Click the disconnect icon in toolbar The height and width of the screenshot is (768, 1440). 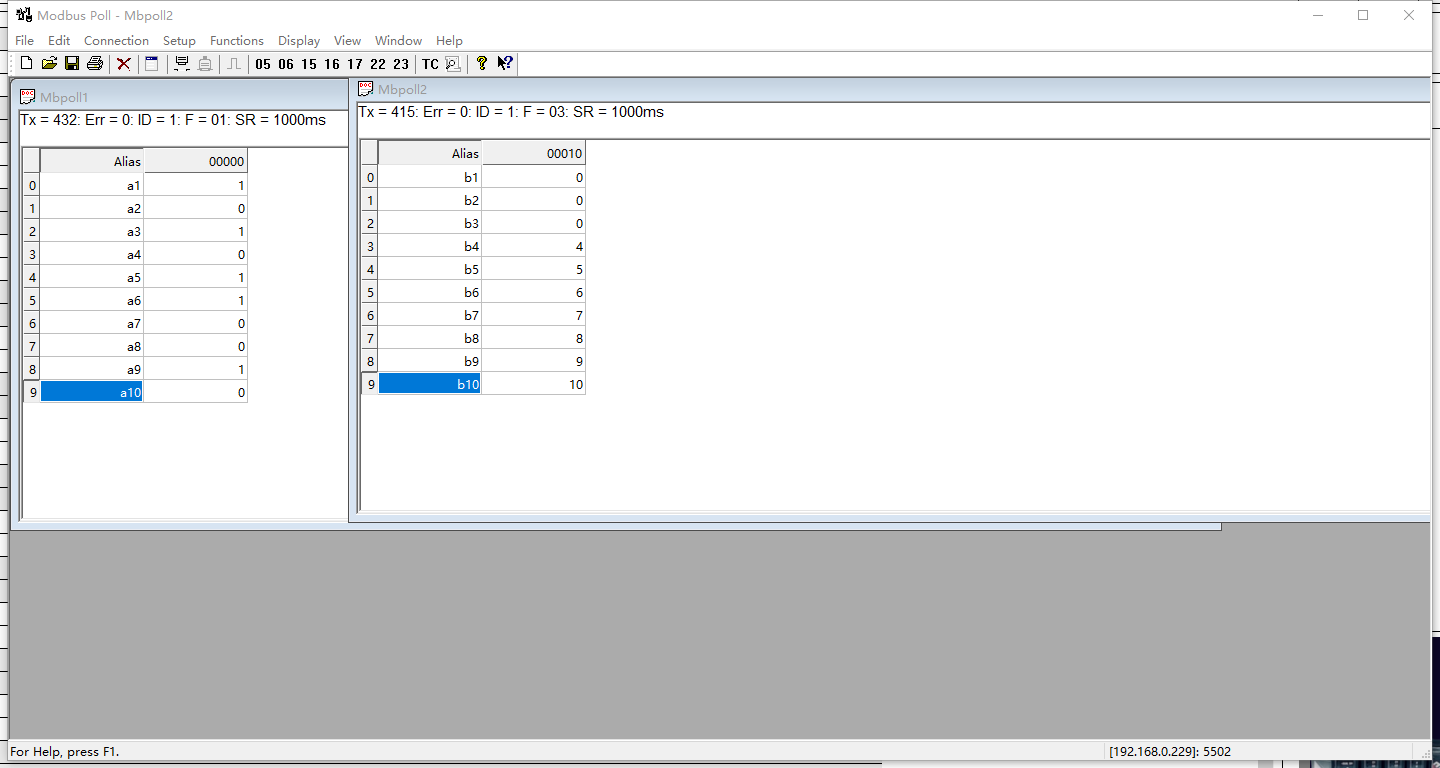[205, 64]
